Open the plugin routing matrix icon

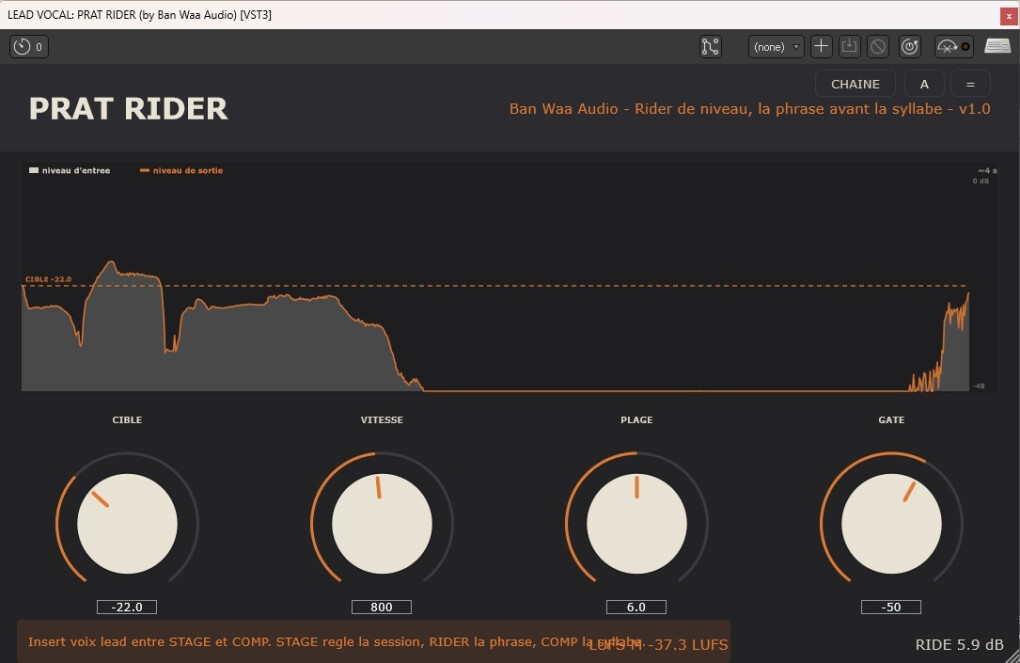[710, 47]
